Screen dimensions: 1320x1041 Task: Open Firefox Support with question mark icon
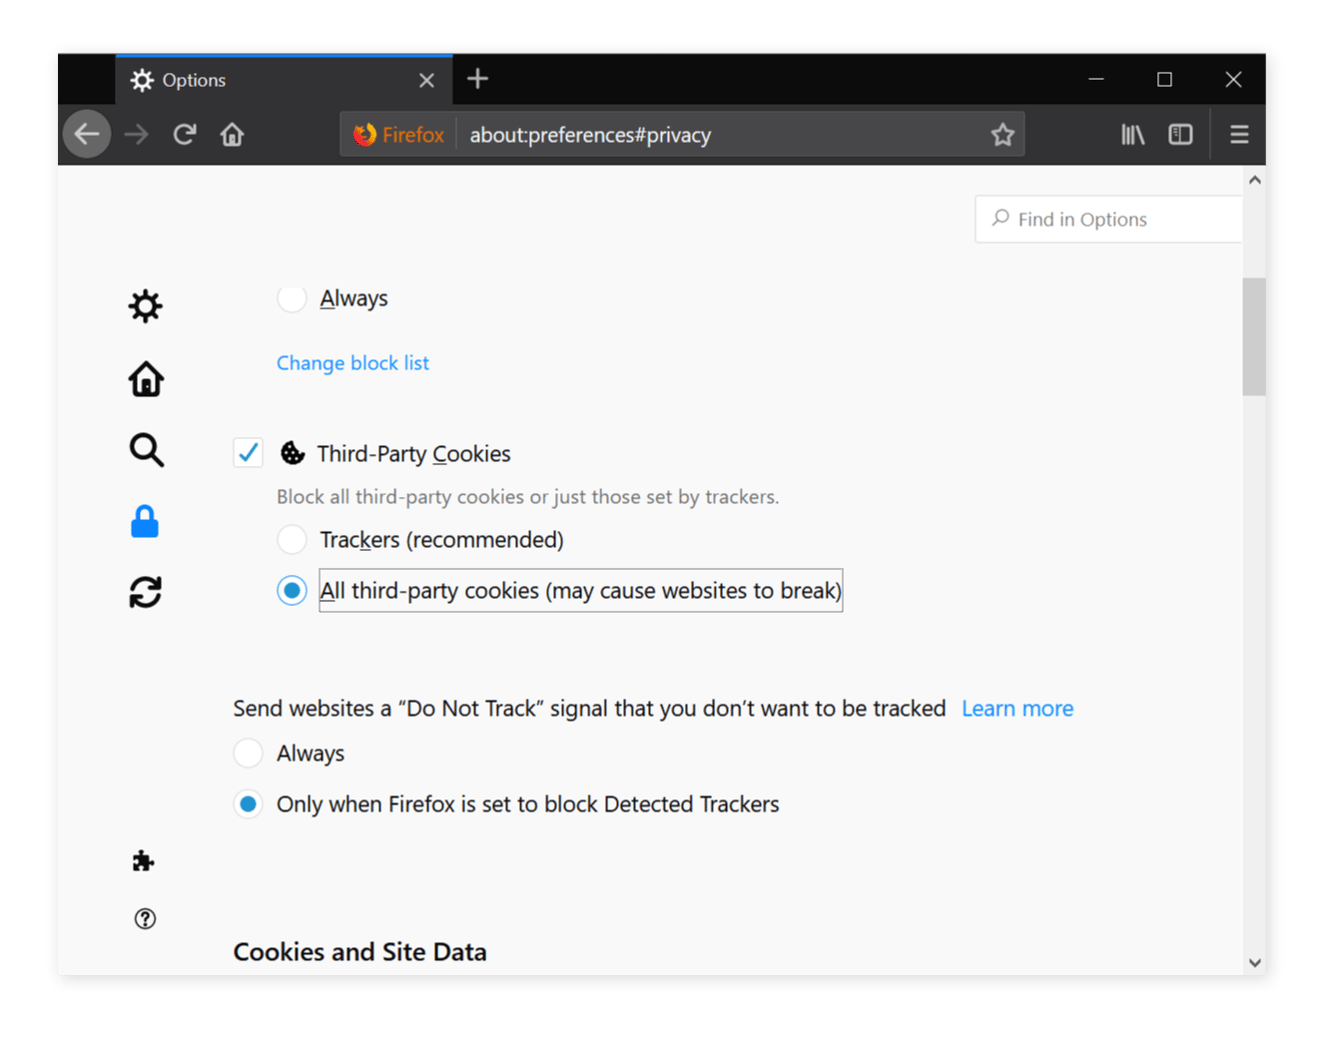(x=145, y=918)
